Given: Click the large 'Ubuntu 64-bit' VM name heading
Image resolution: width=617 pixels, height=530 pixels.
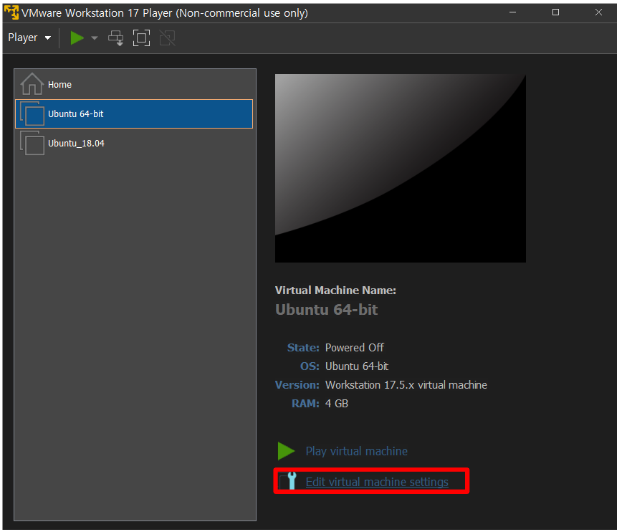Looking at the screenshot, I should click(327, 310).
